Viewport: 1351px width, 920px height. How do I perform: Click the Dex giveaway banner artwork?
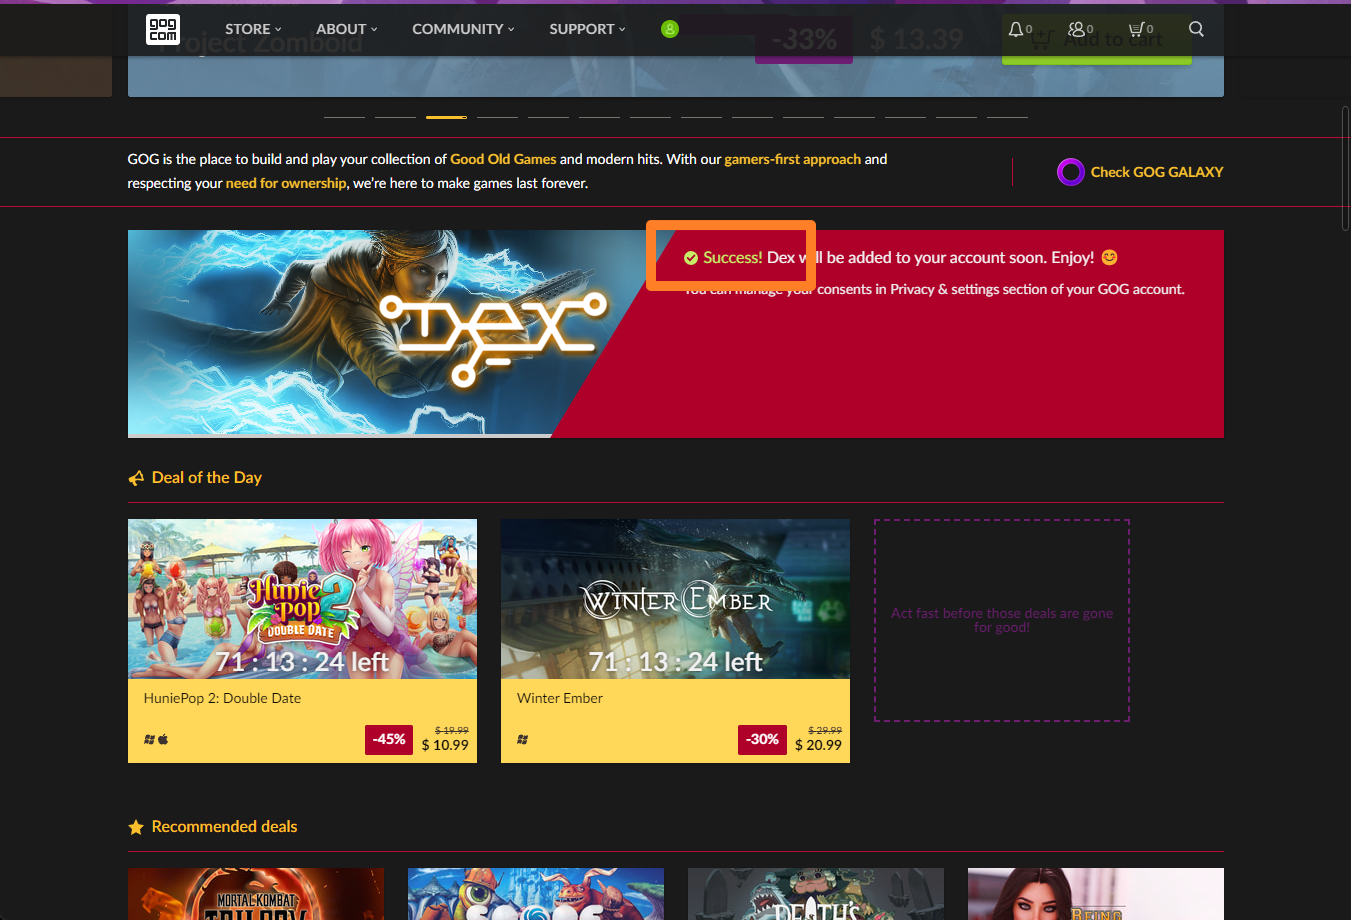390,333
